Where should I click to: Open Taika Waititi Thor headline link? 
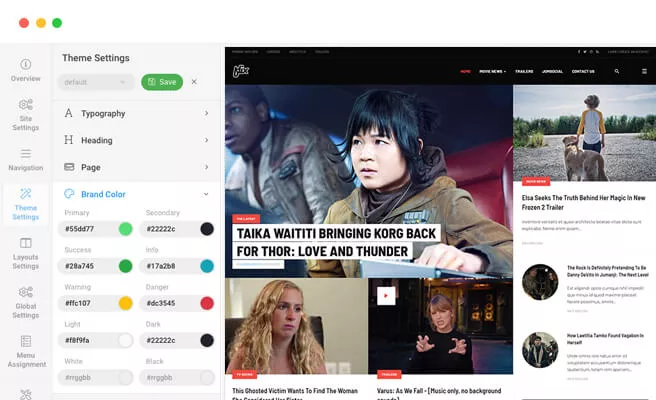point(336,242)
